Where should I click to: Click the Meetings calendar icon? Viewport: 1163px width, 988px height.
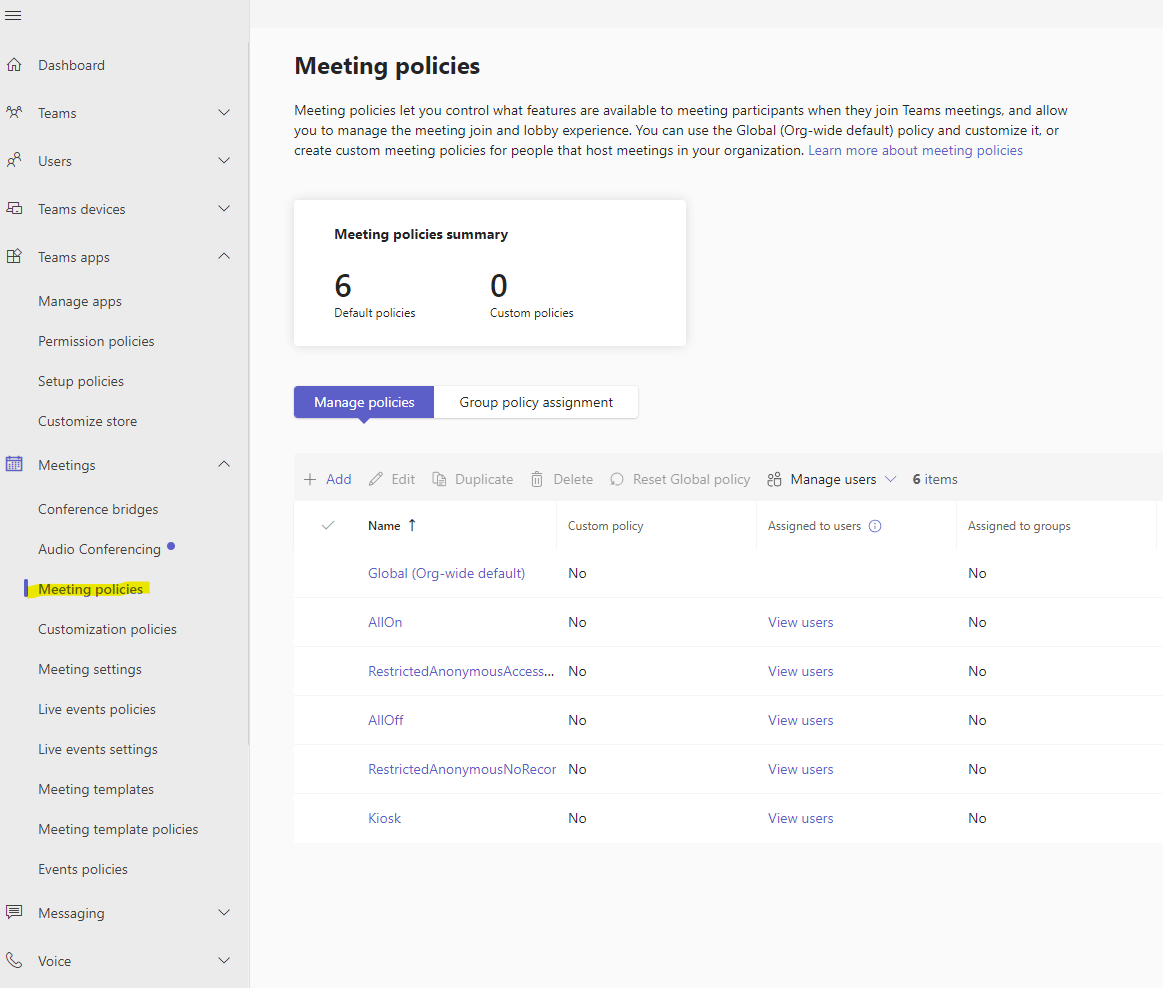[14, 464]
